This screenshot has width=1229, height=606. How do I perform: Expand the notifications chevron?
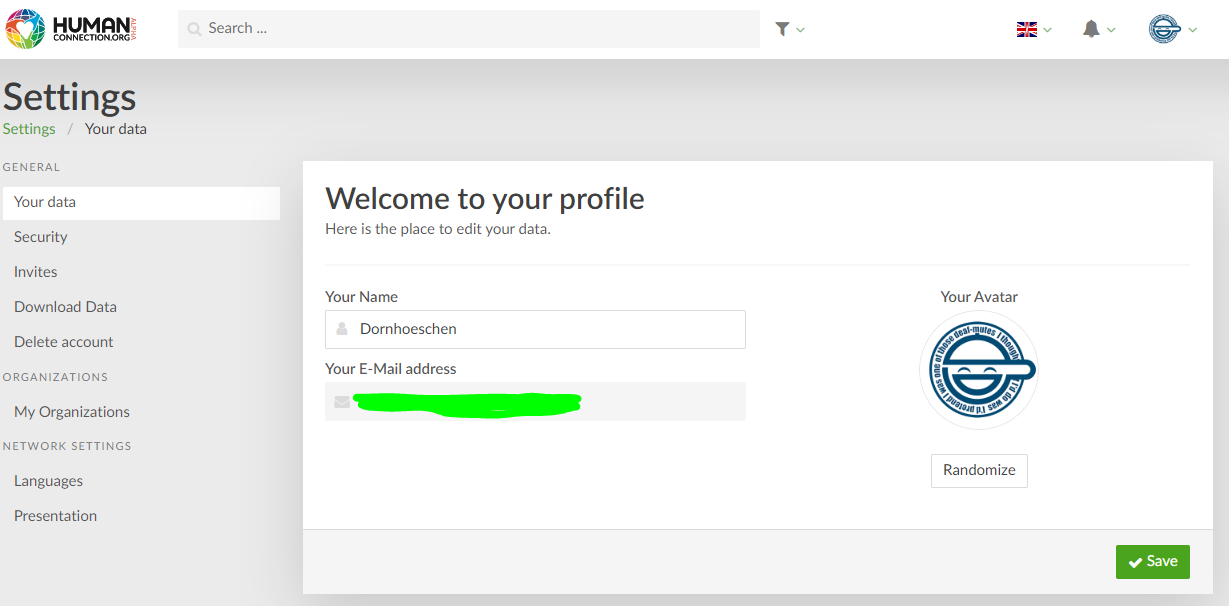point(1109,29)
